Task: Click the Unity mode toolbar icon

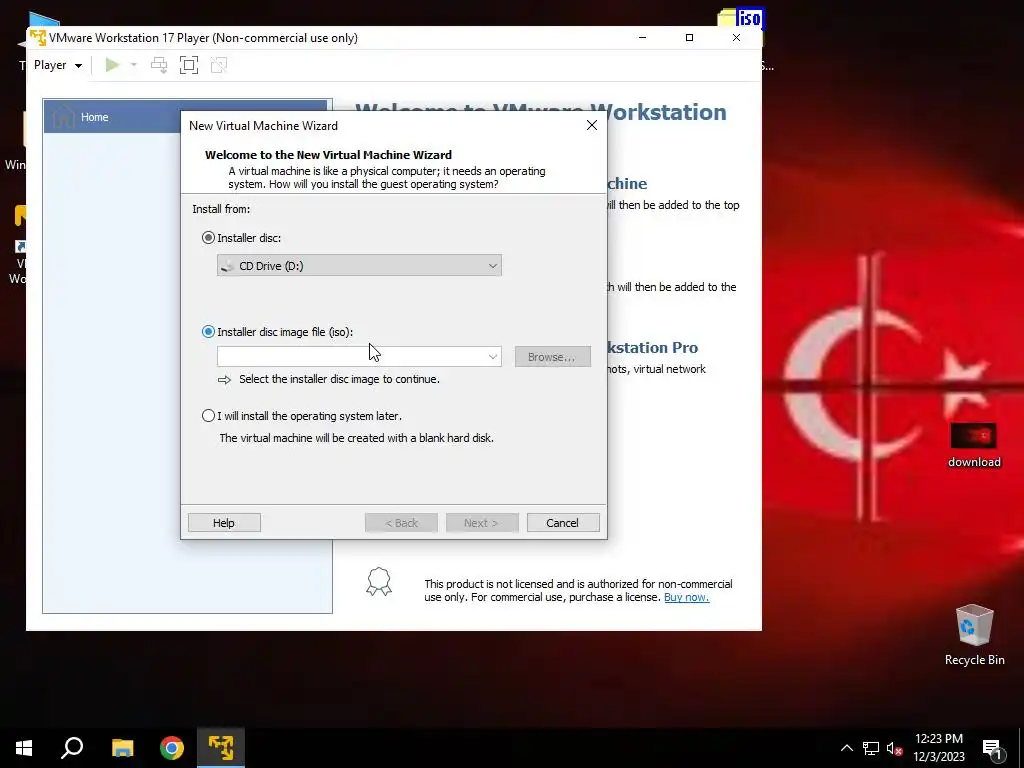Action: coord(219,65)
